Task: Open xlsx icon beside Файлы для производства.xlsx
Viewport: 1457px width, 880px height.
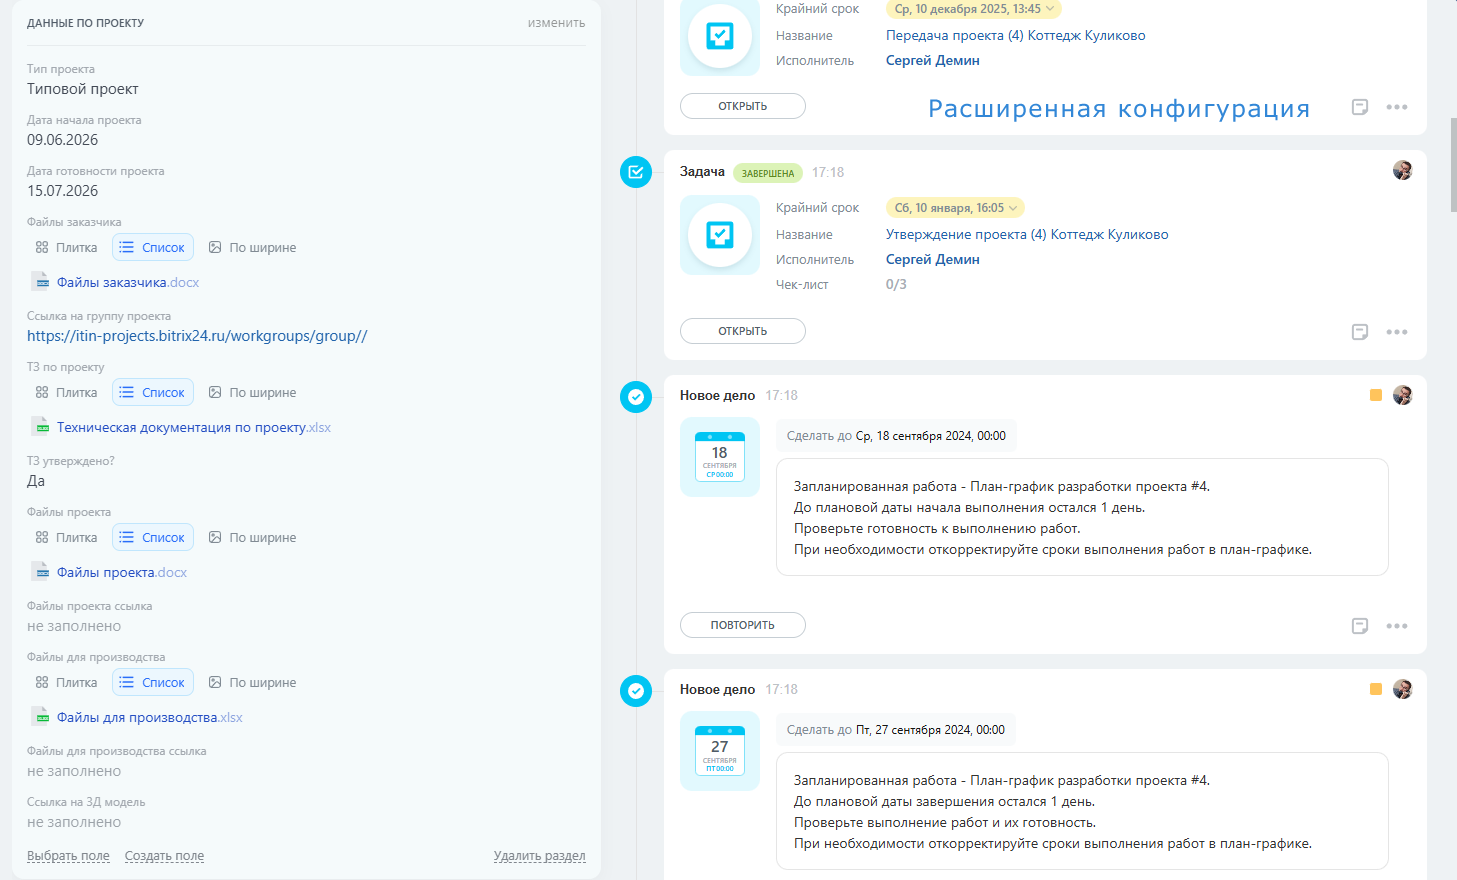Action: pyautogui.click(x=40, y=717)
